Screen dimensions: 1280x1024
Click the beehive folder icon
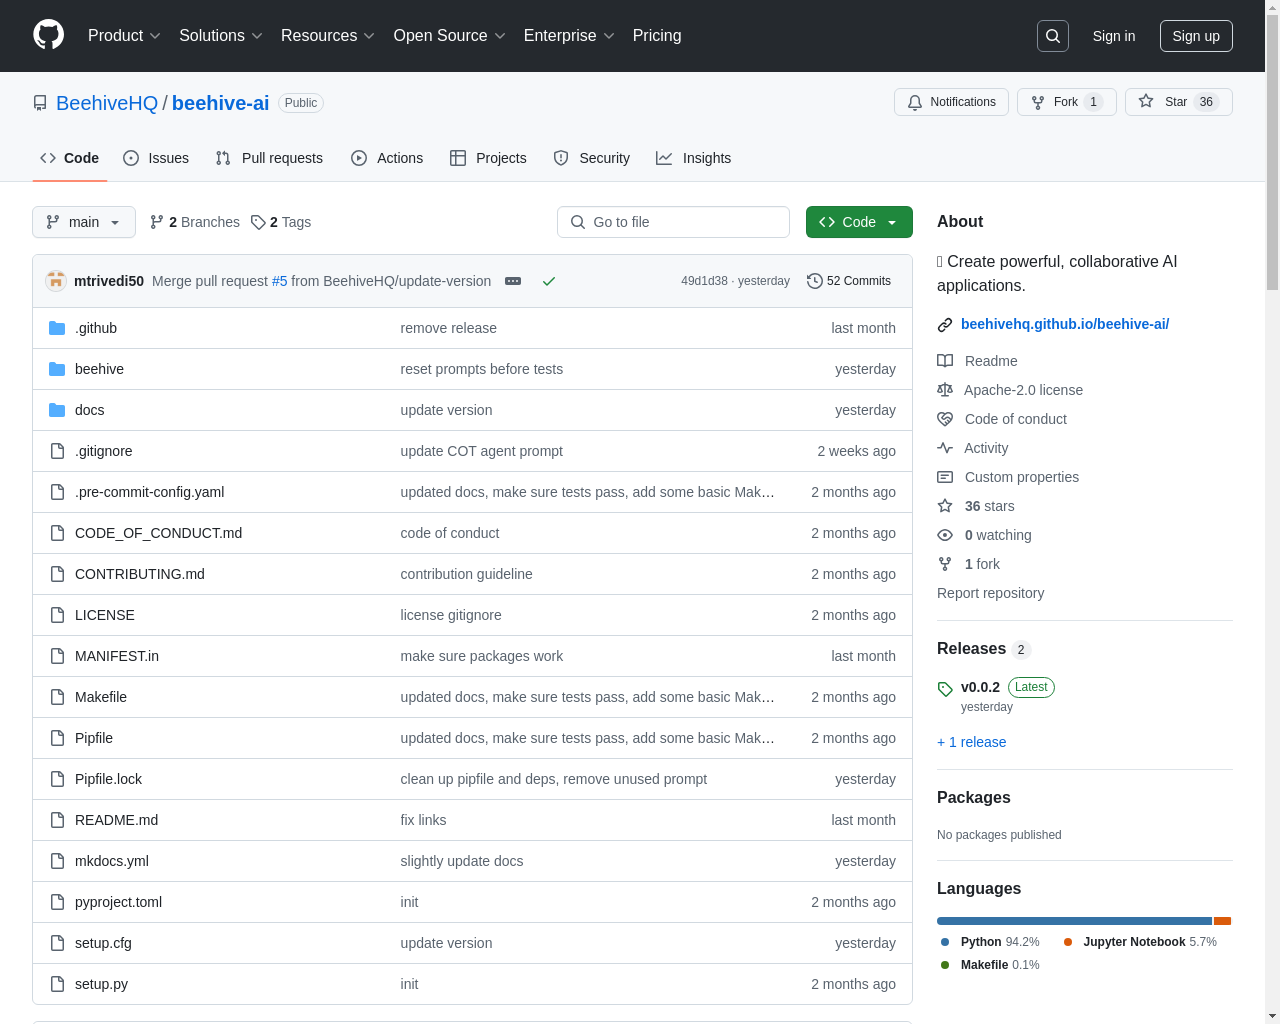[57, 369]
